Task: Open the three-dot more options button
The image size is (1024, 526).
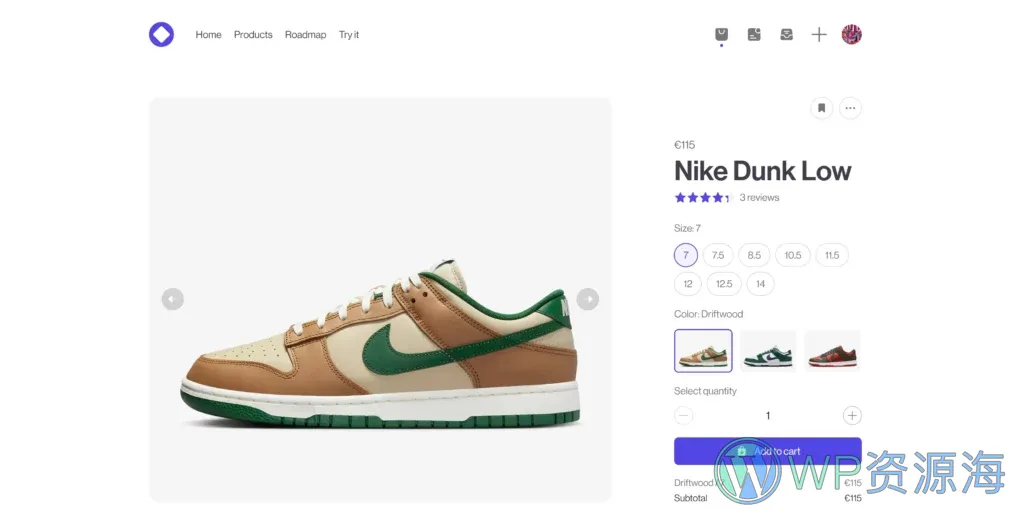Action: click(x=850, y=108)
